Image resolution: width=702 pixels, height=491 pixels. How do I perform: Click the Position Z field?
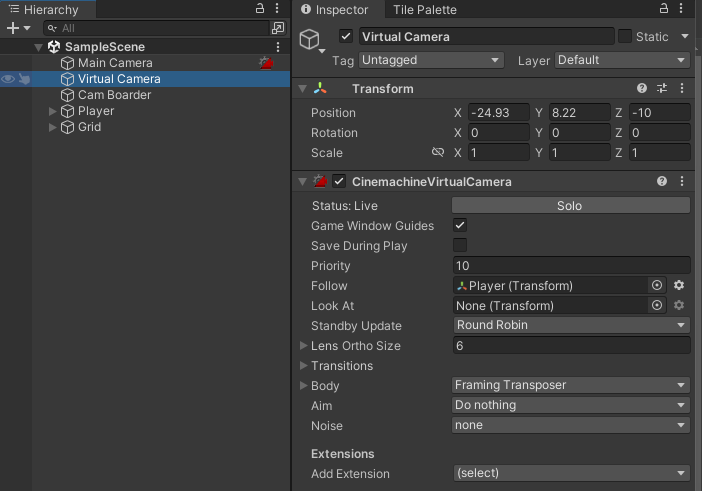coord(659,113)
